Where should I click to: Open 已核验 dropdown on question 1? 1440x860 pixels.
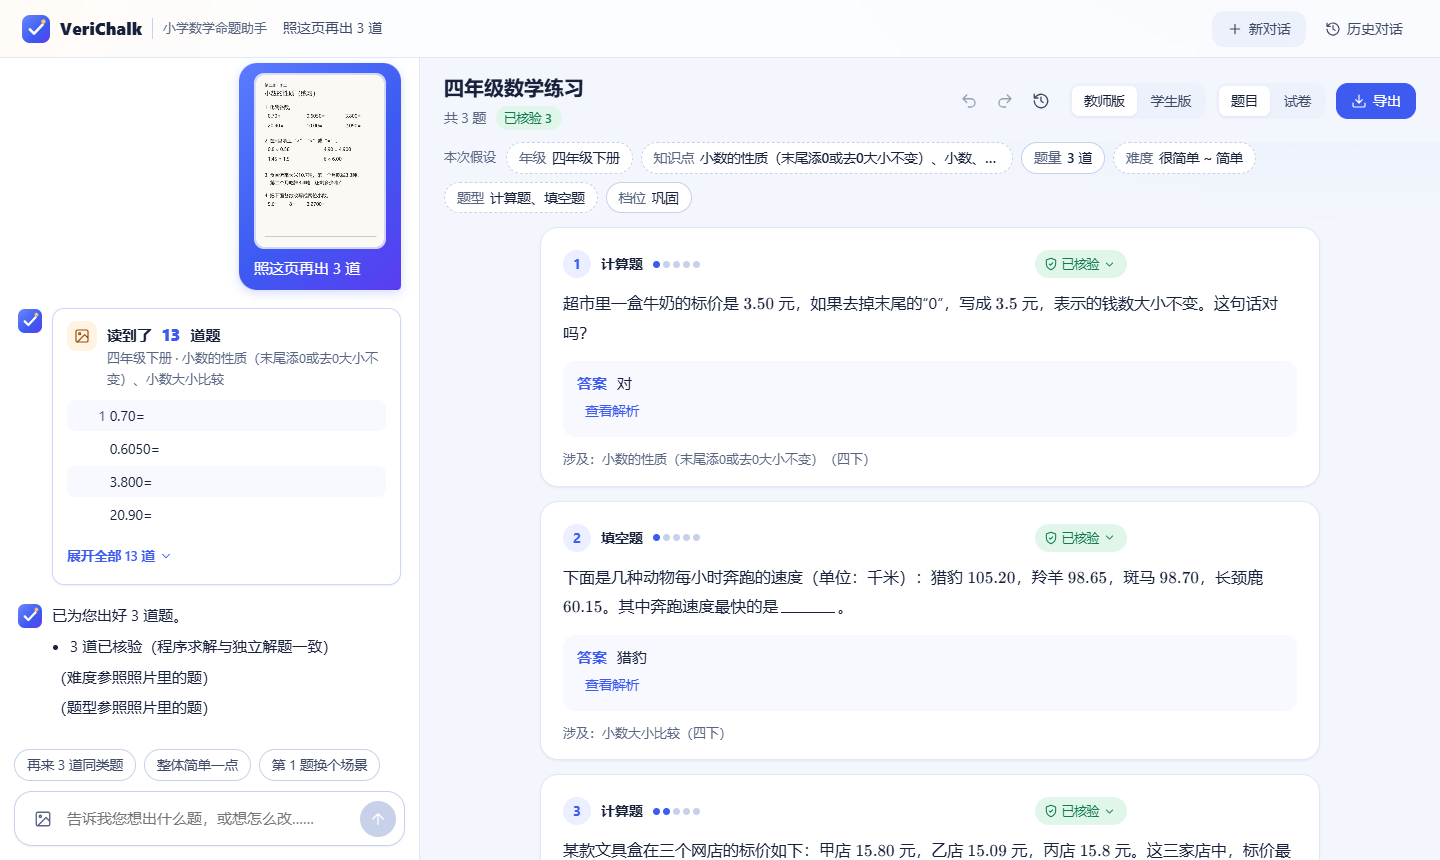[1080, 264]
